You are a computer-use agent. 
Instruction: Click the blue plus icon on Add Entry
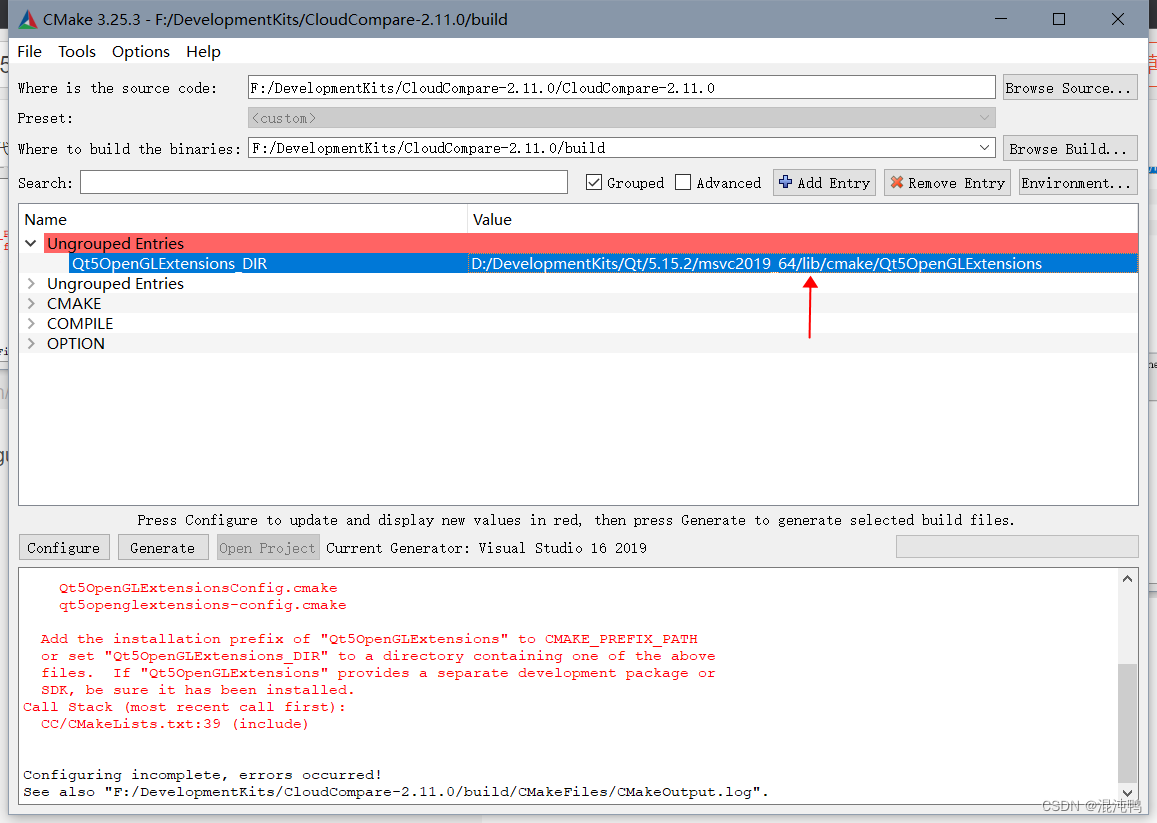pyautogui.click(x=785, y=182)
